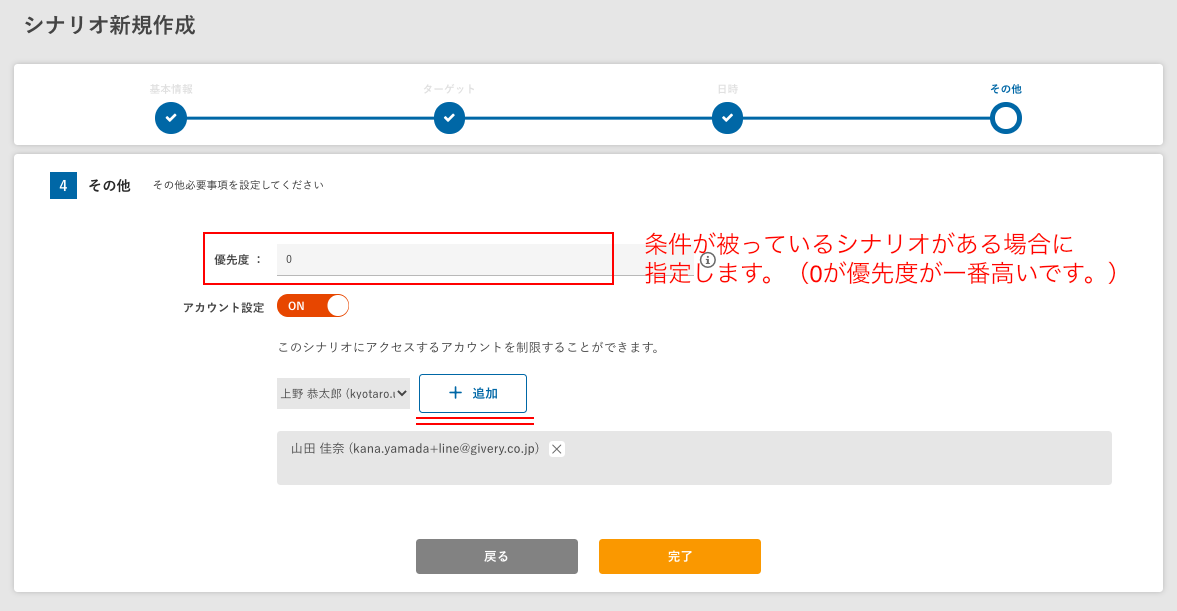The width and height of the screenshot is (1177, 611).
Task: Remove 山田 佳奈 with the X icon
Action: [557, 449]
